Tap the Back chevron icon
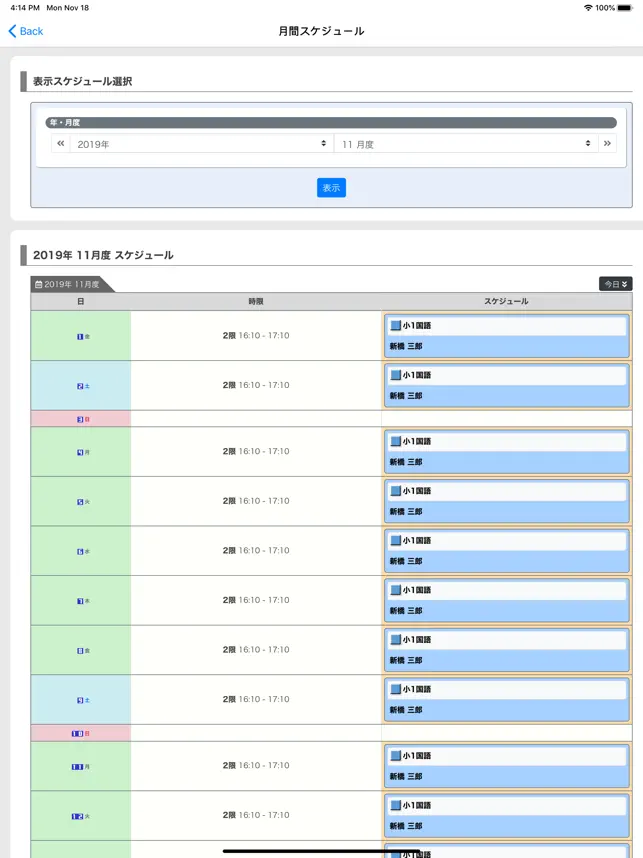Screen dimensions: 643x858 [x=12, y=31]
